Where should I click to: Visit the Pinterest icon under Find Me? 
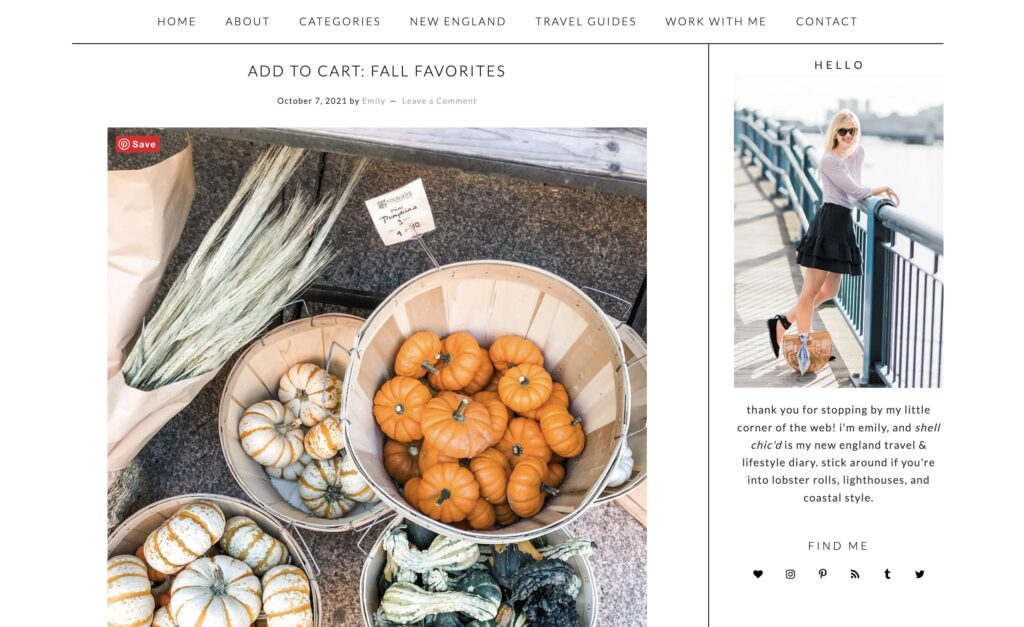[822, 574]
